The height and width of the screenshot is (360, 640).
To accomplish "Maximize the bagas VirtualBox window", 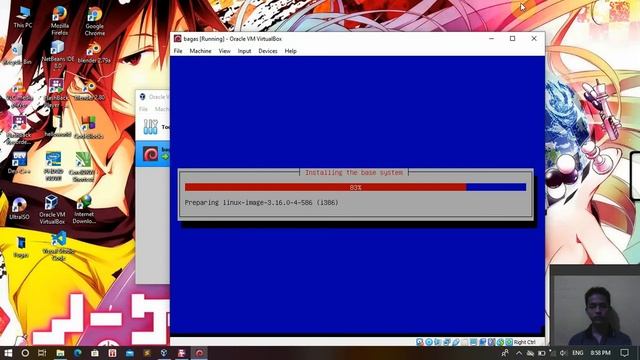I will pos(513,38).
